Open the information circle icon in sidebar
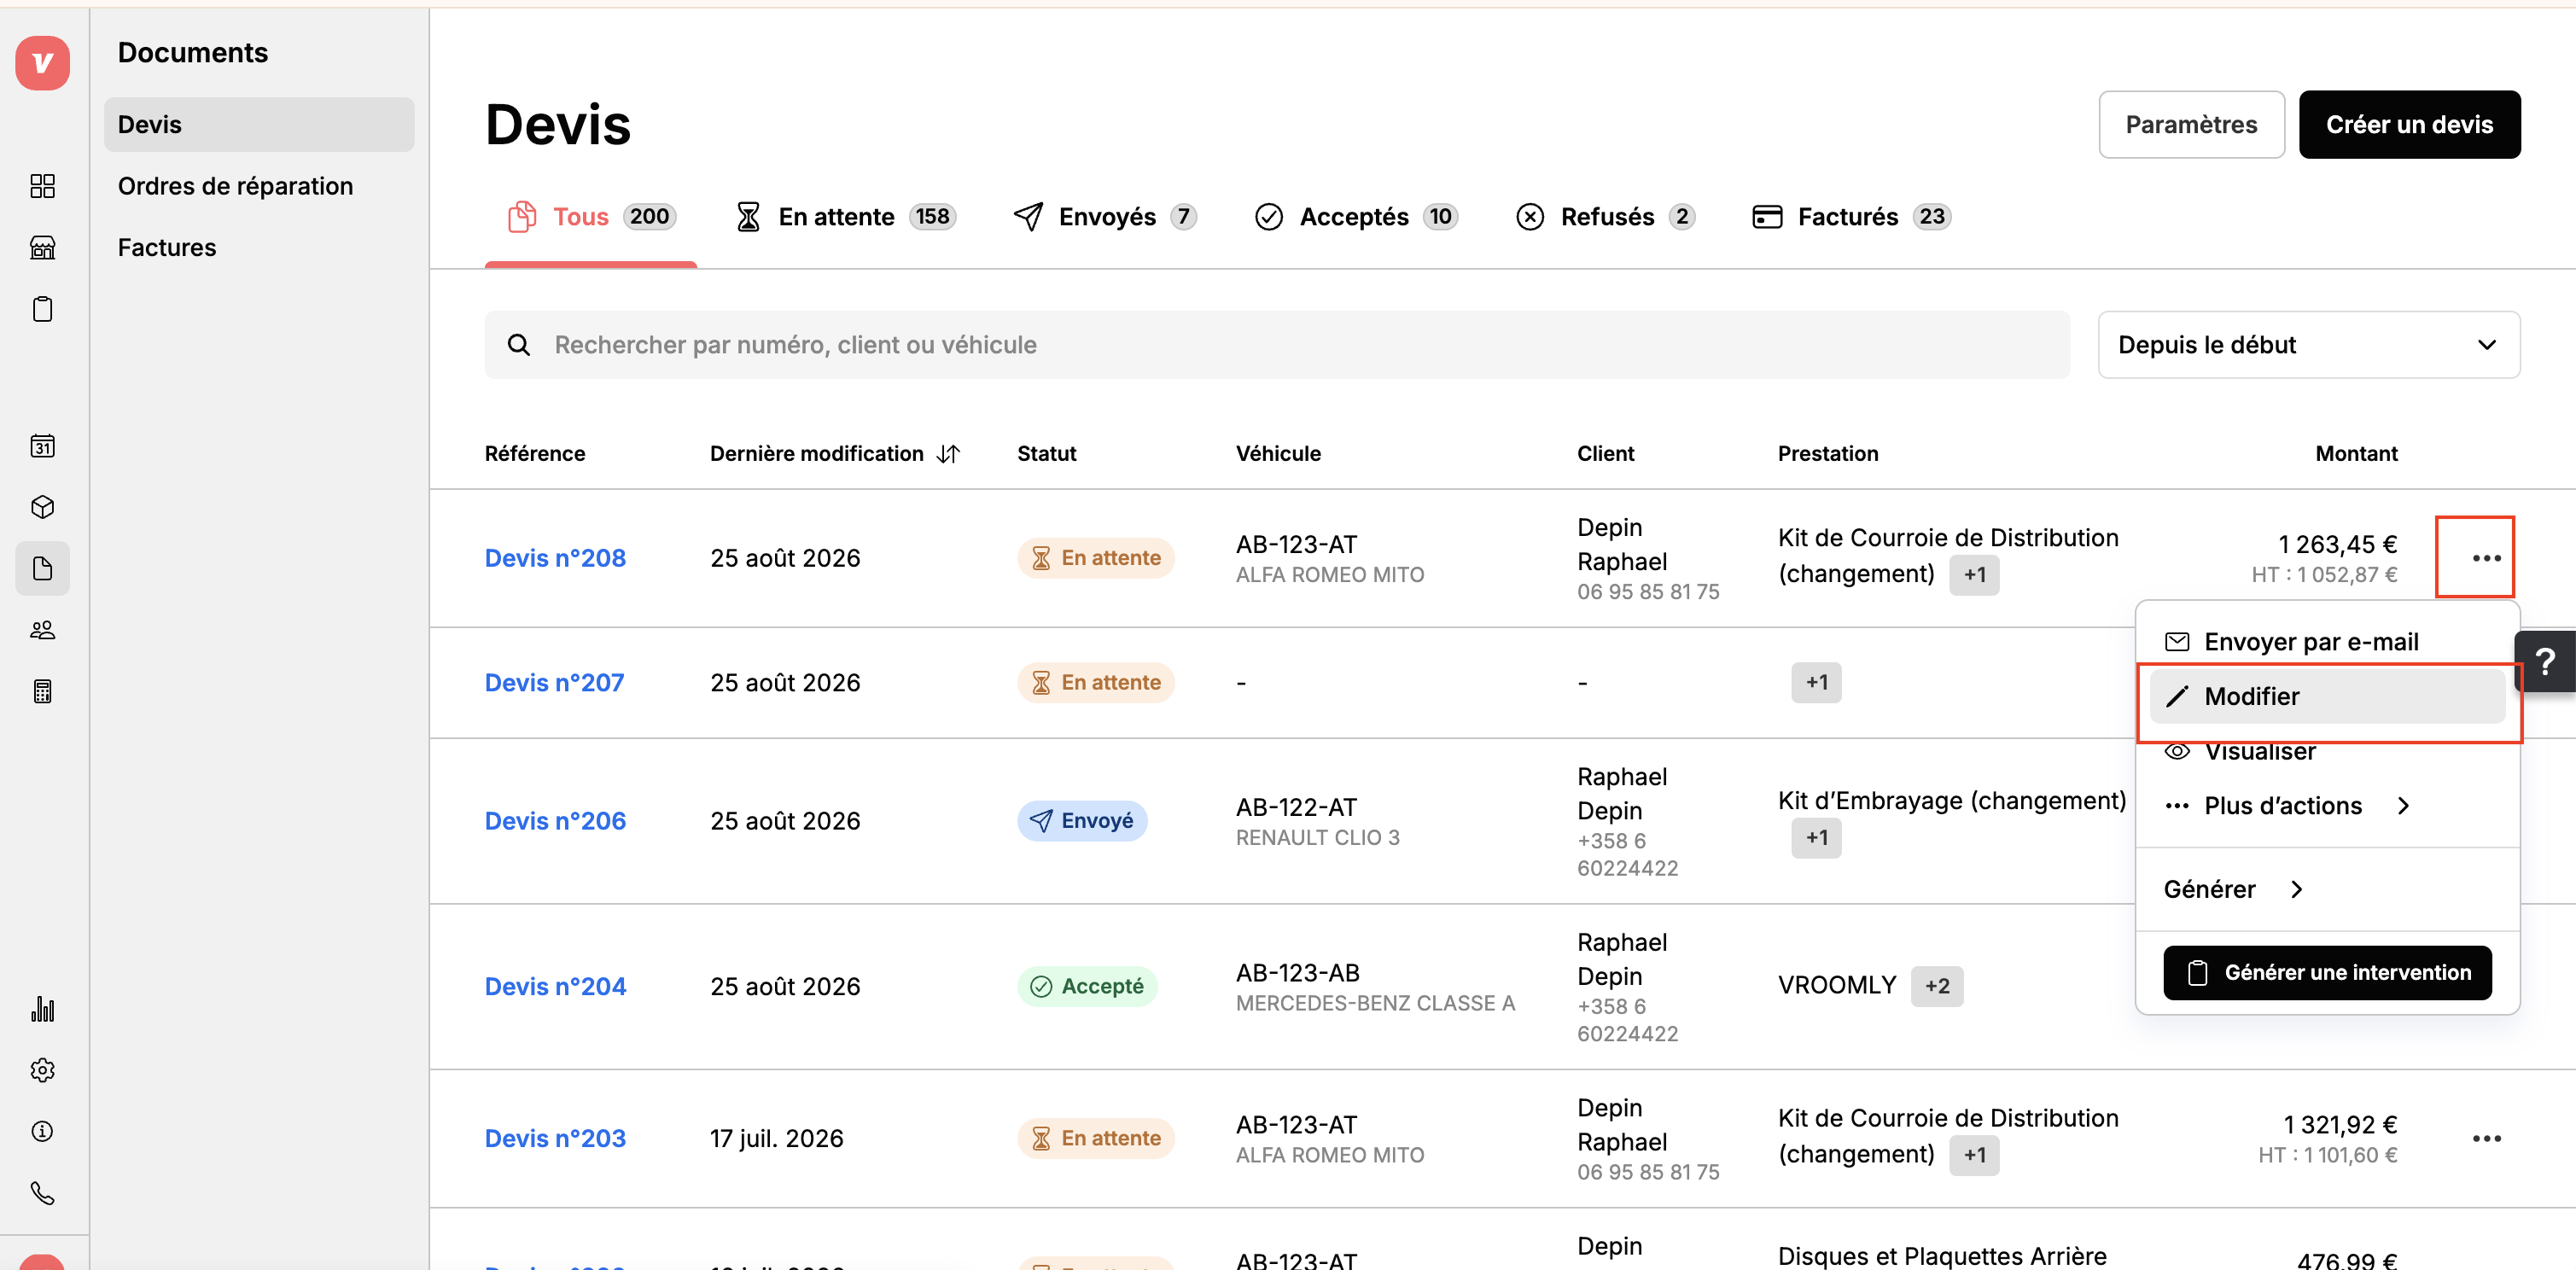This screenshot has height=1270, width=2576. pos(42,1131)
